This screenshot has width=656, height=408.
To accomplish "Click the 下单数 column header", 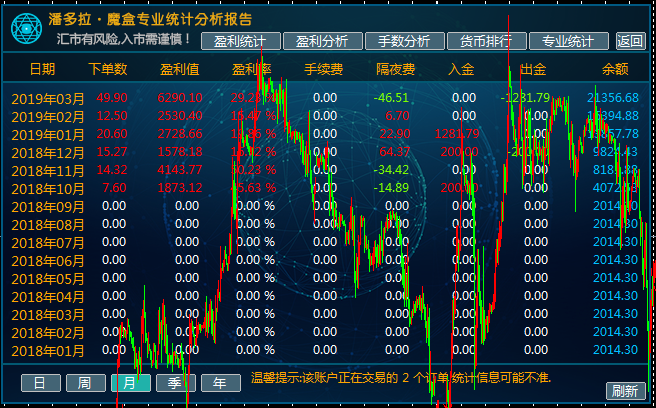I will click(108, 69).
